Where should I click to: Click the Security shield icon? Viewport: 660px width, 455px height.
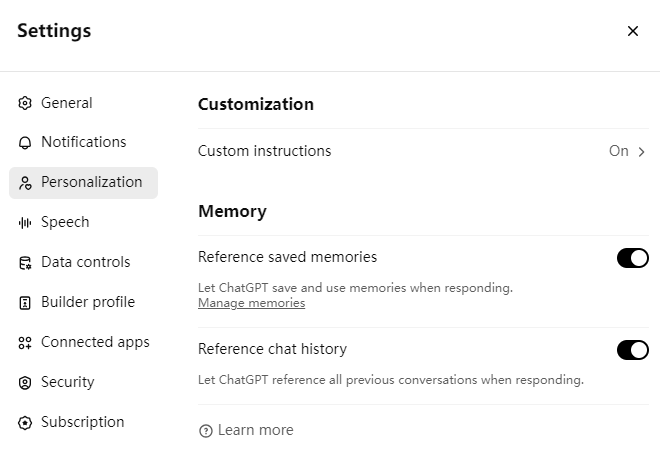click(x=25, y=383)
